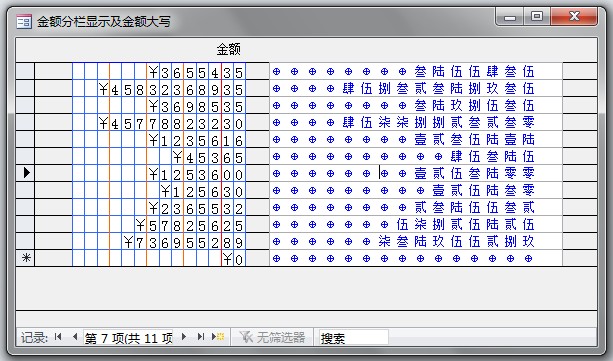Click the 无筛选器 filter indicator
Screen dimensions: 613x361
(272, 337)
